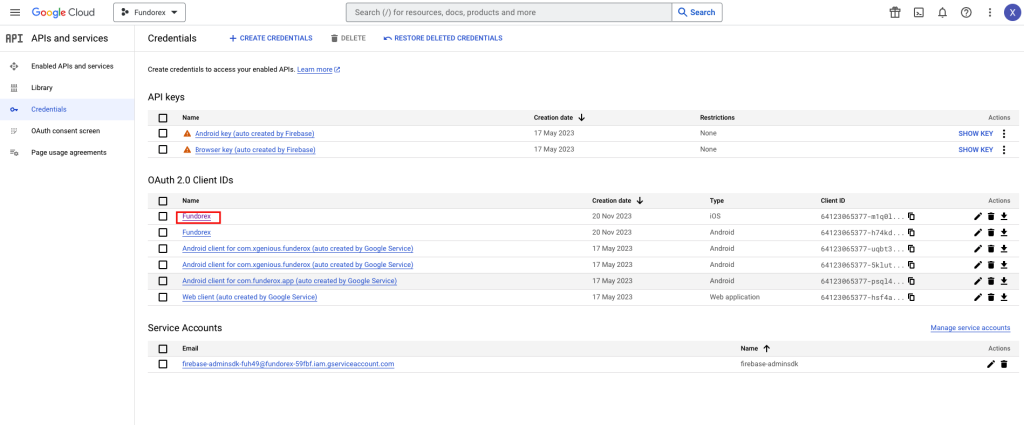
Task: Click SHOW KEY for Browser key
Action: coord(975,150)
